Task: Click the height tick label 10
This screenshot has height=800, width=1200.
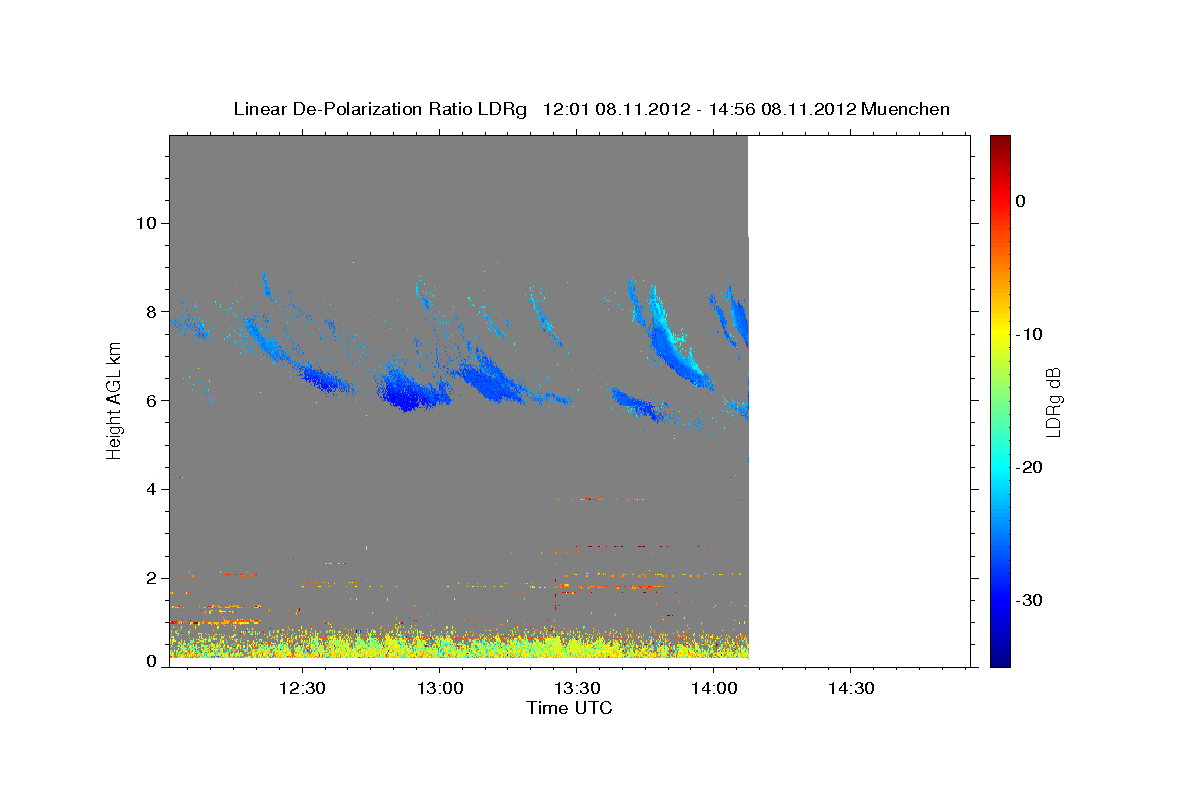Action: coord(146,223)
